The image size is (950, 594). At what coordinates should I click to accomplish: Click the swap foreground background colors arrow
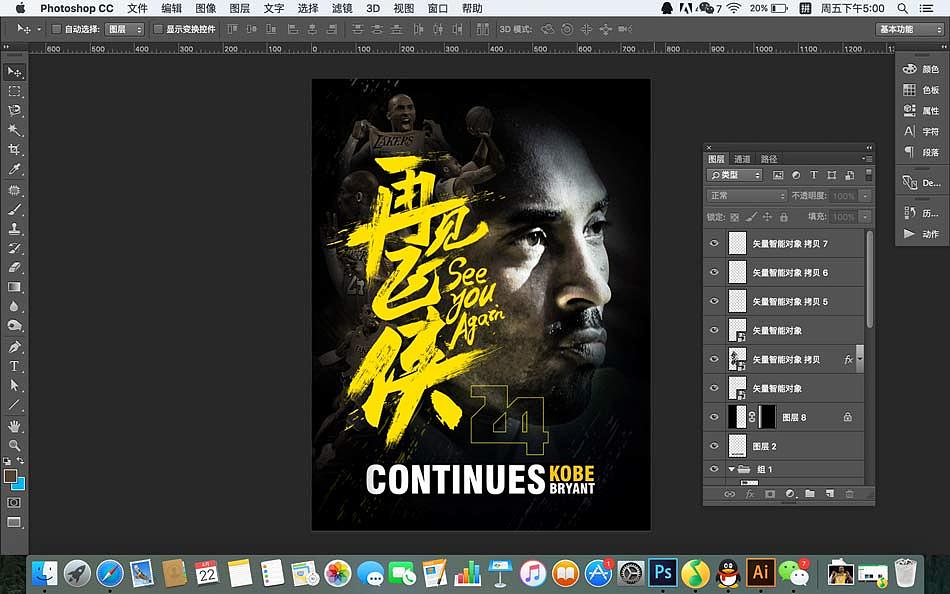click(x=21, y=461)
